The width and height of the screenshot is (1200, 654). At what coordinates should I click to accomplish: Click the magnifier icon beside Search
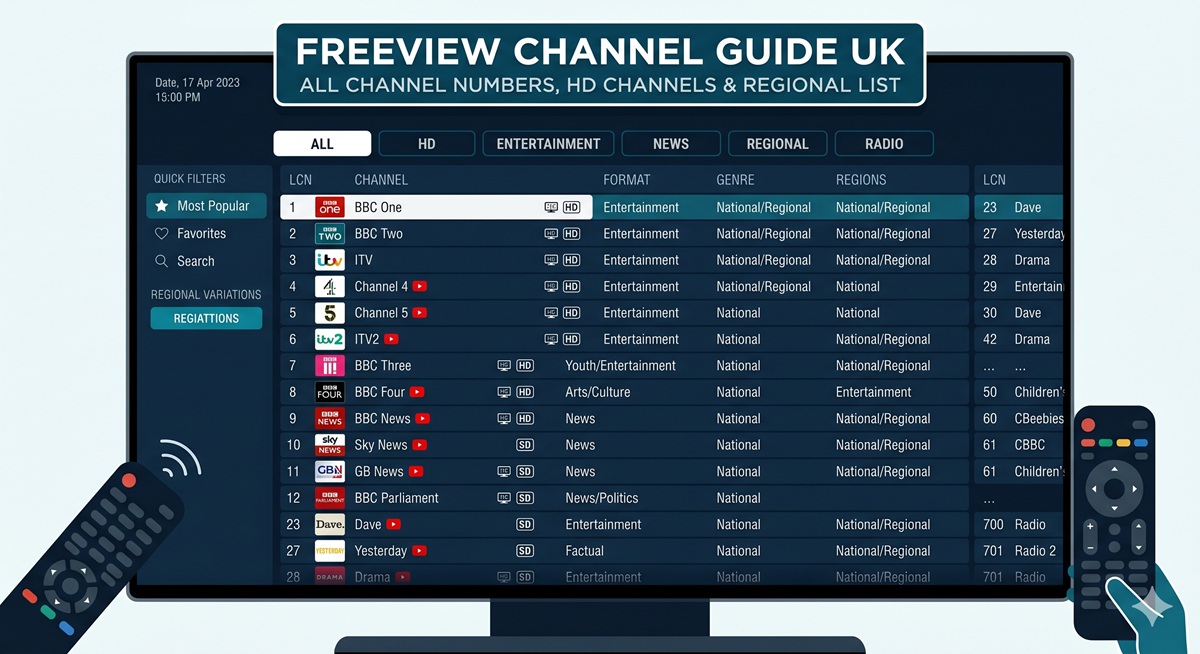(162, 261)
